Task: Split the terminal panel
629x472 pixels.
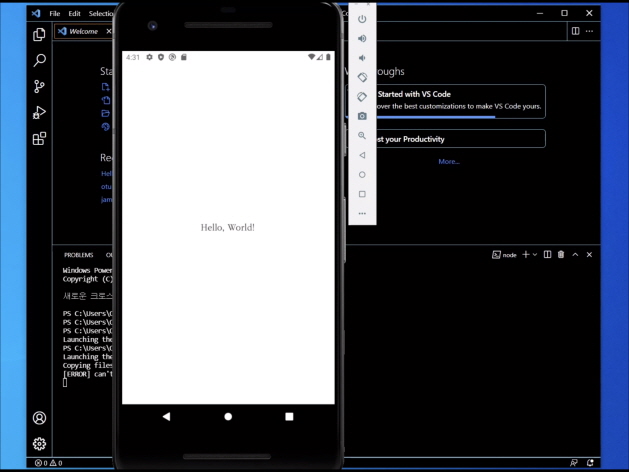Action: 547,255
